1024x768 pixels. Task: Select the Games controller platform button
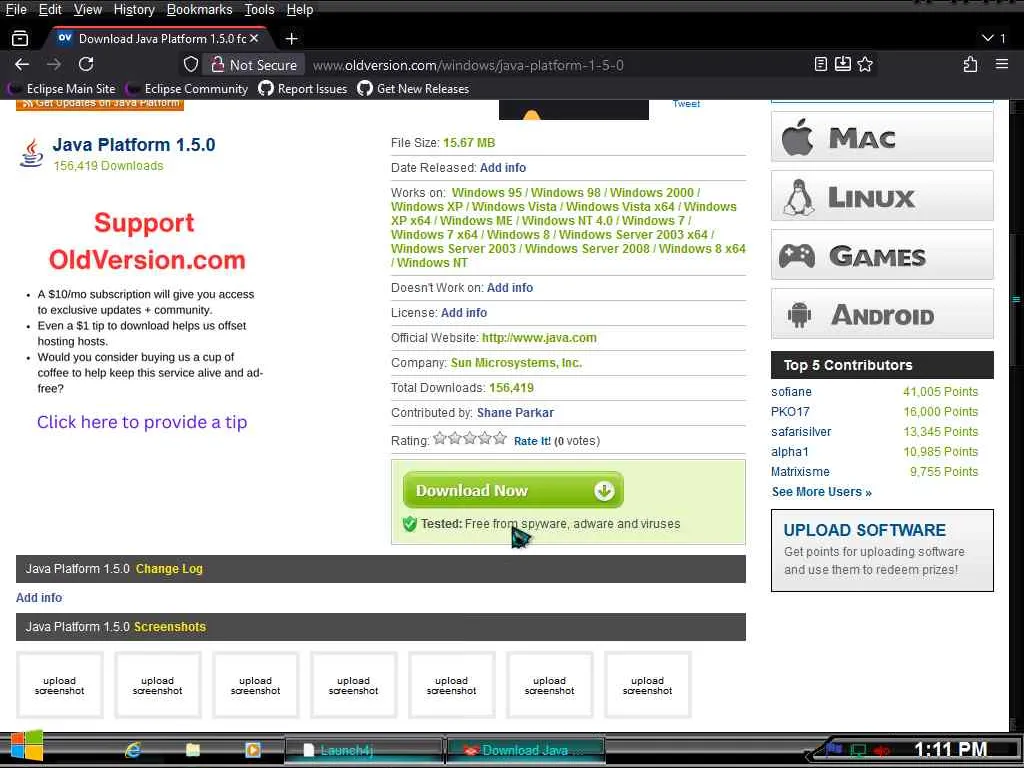click(x=882, y=255)
